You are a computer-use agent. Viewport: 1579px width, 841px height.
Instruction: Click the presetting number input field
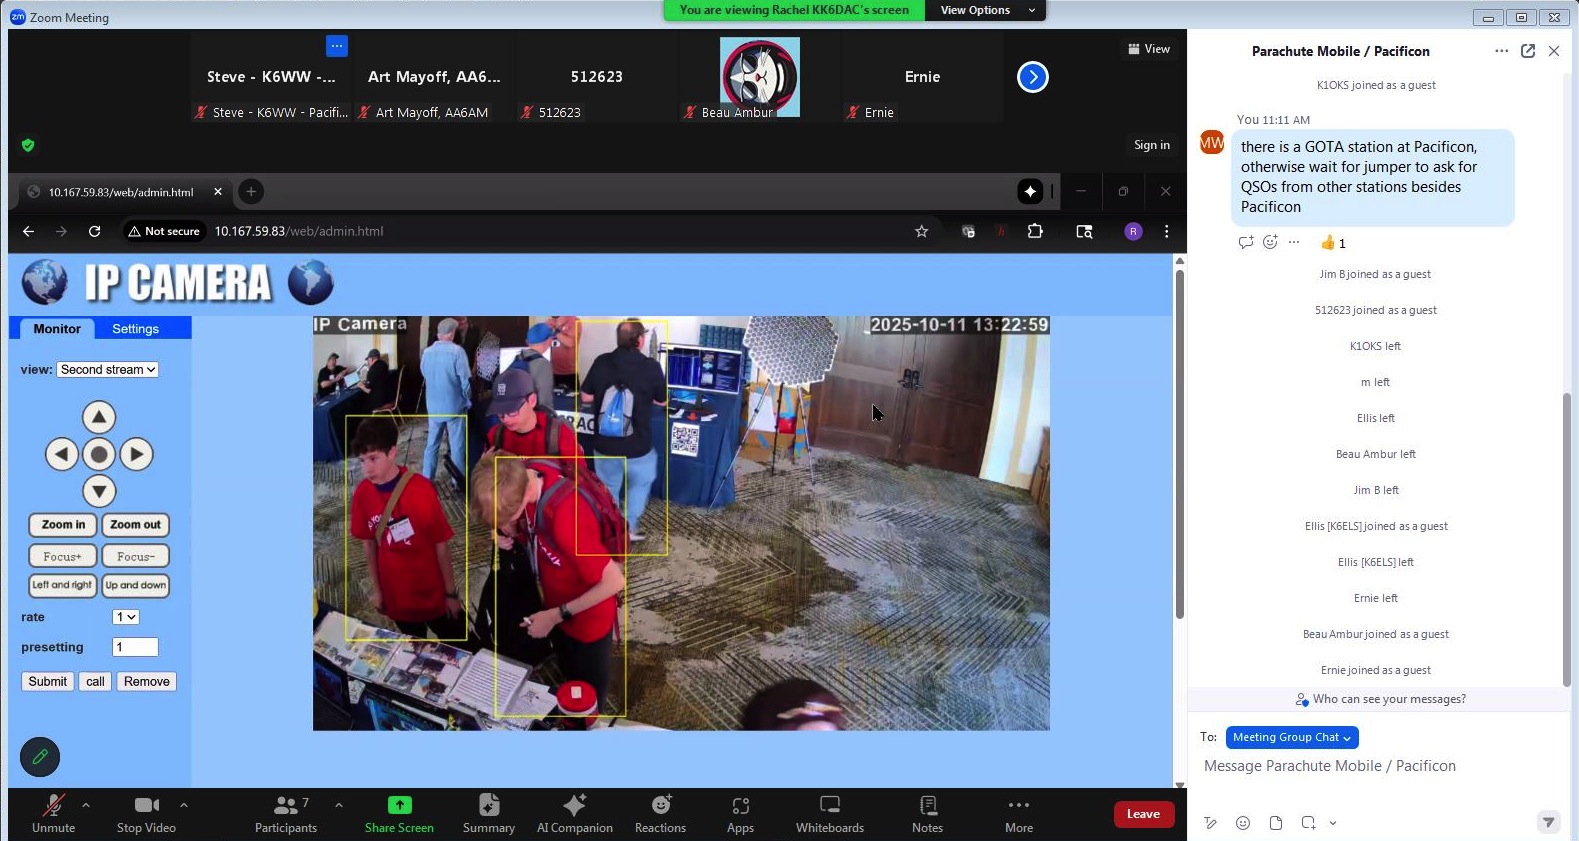coord(135,647)
